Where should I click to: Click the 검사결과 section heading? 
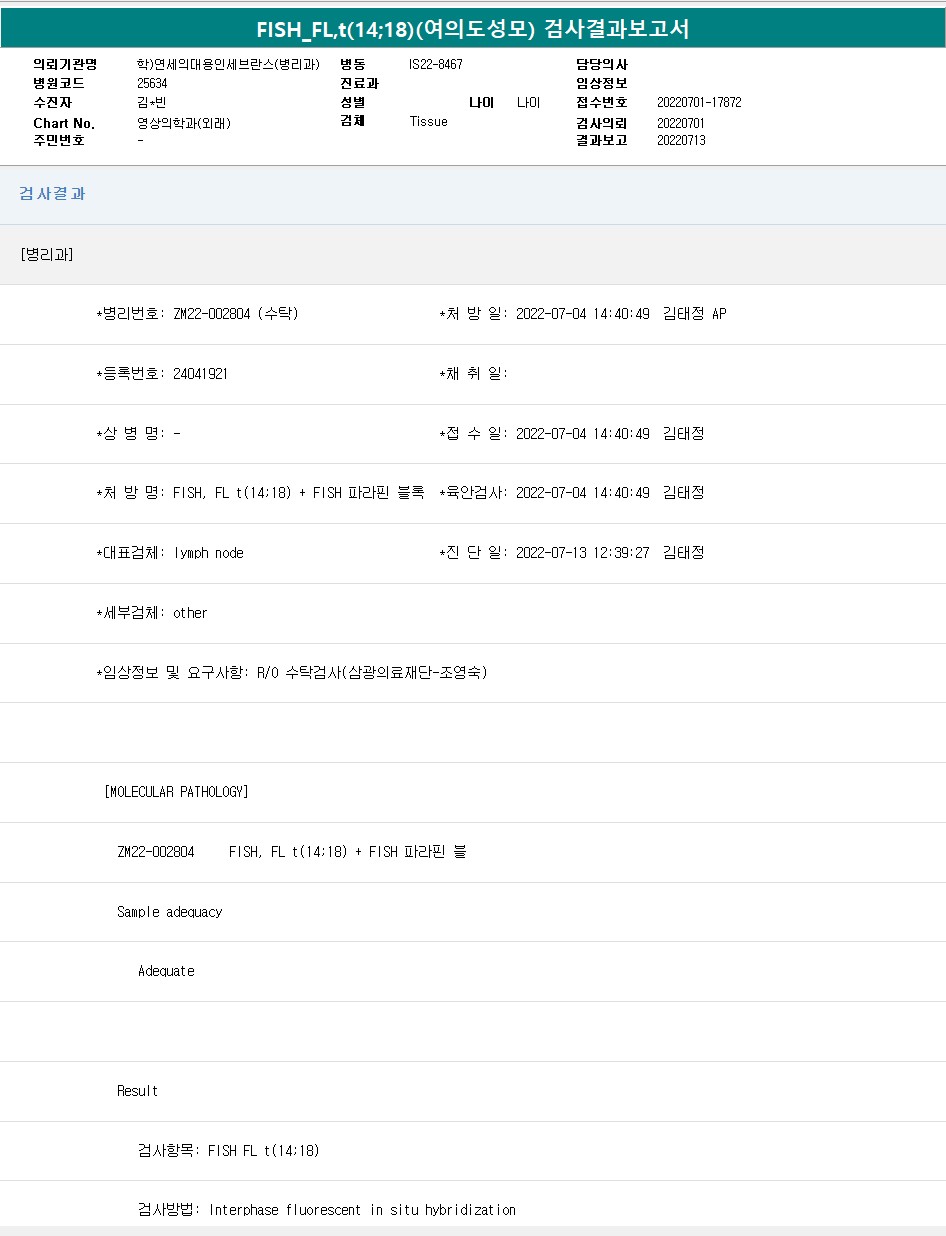(52, 194)
